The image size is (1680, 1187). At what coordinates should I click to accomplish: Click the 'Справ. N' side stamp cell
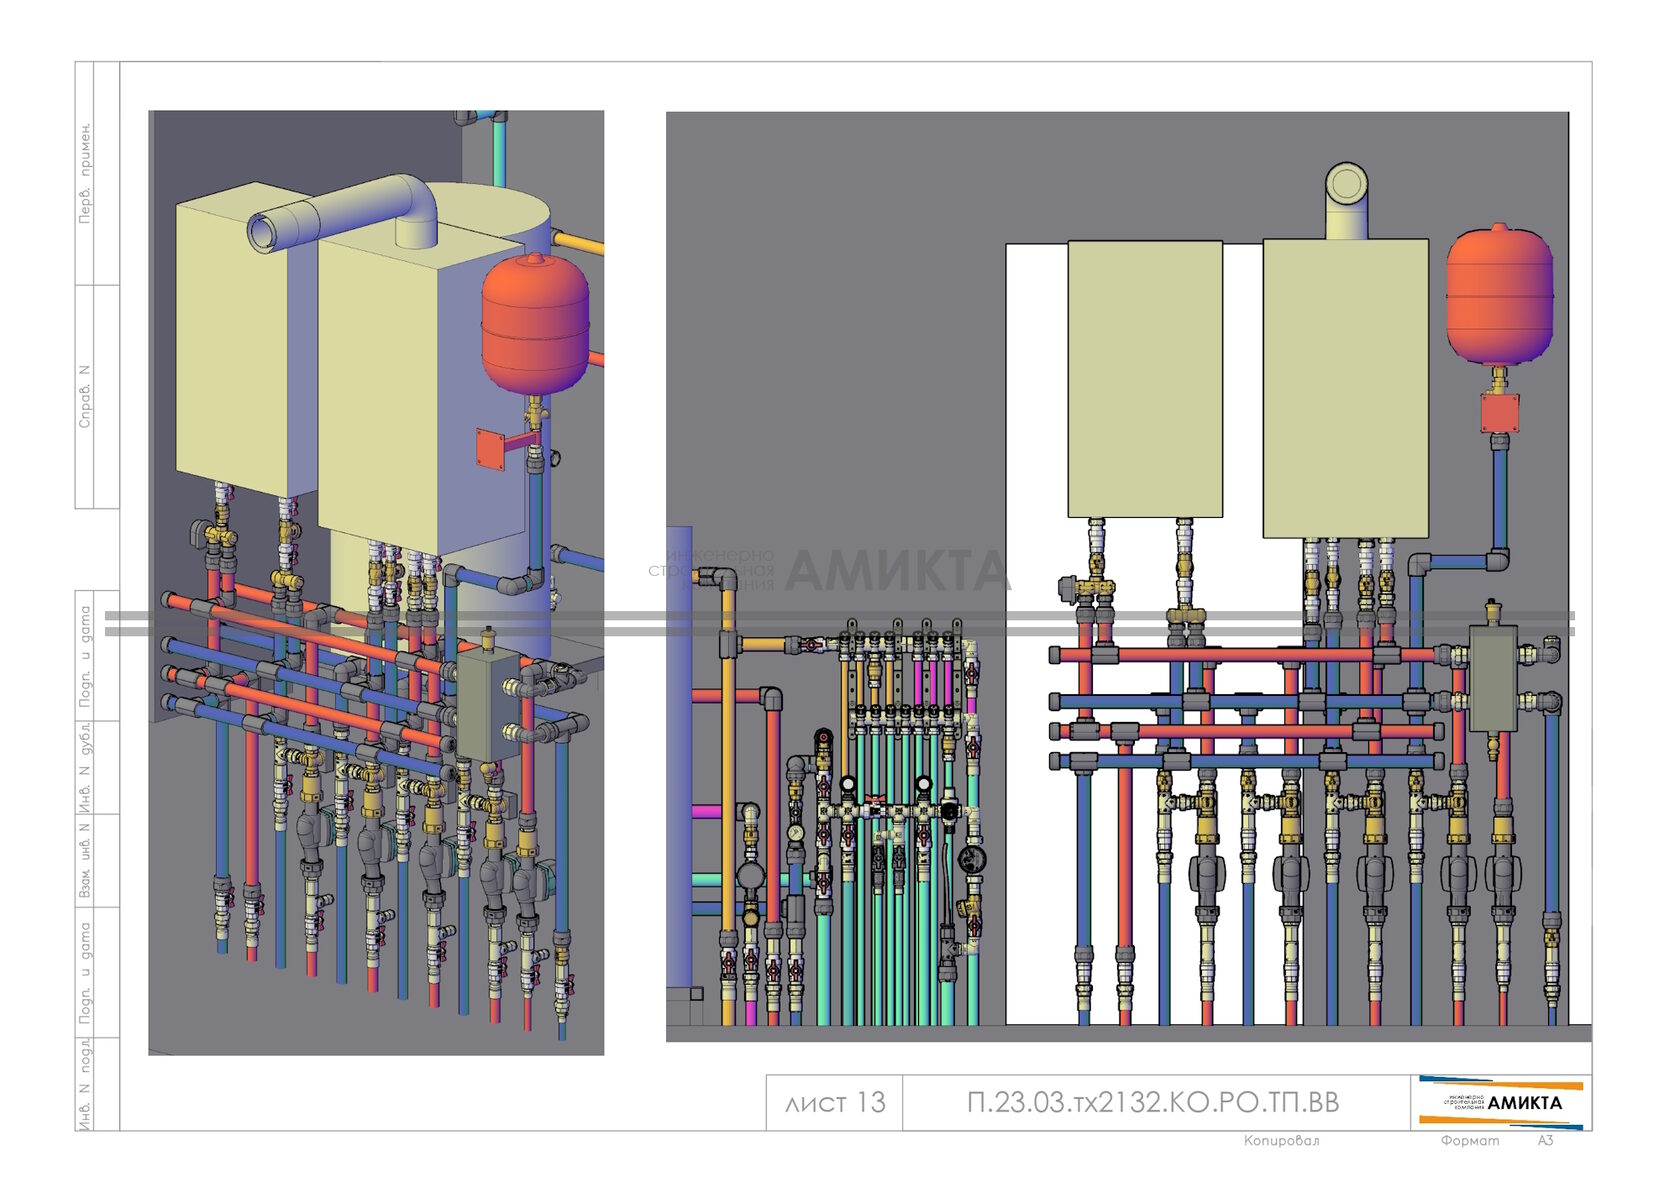point(85,397)
